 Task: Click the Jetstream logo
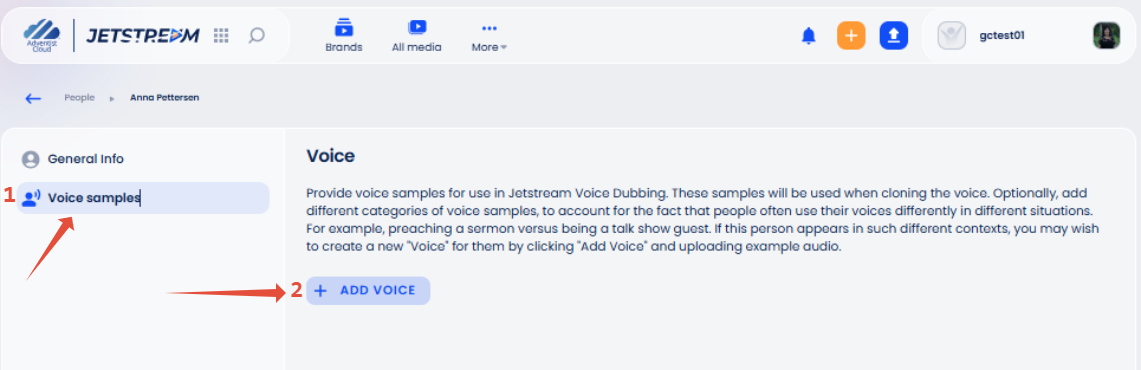(x=143, y=35)
